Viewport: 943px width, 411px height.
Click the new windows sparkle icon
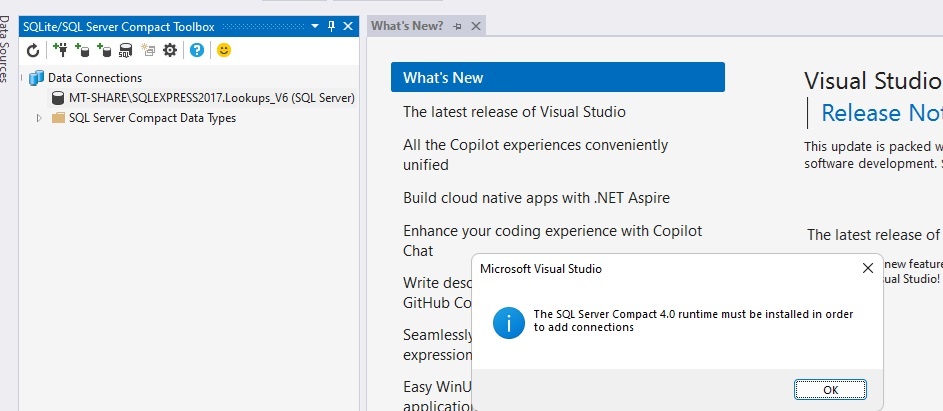coord(148,50)
